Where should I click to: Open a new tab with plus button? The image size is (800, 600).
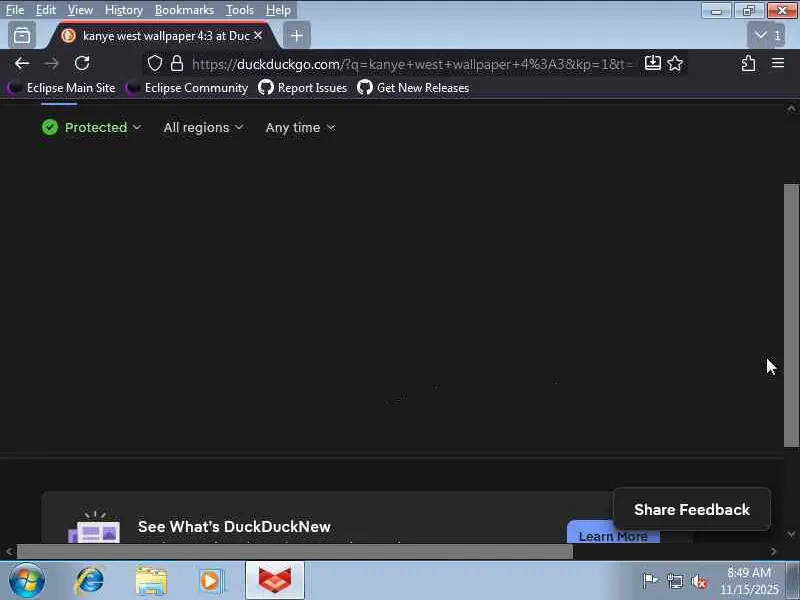(296, 36)
